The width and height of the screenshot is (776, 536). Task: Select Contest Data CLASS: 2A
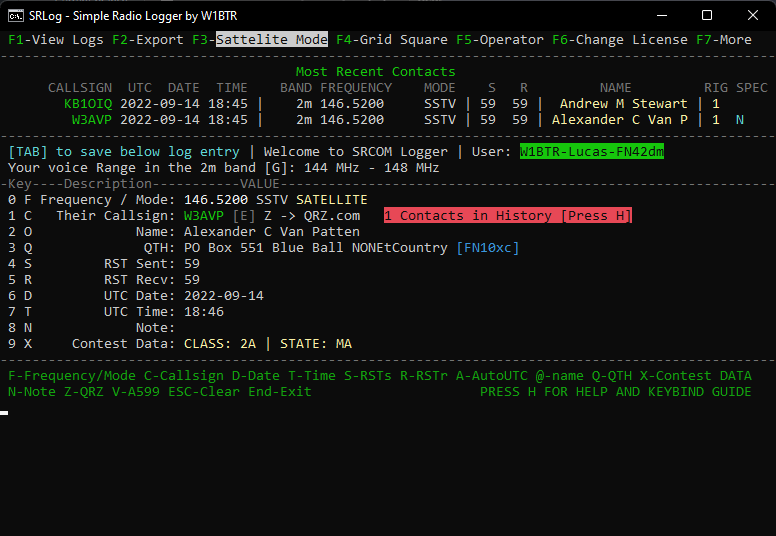pos(220,343)
